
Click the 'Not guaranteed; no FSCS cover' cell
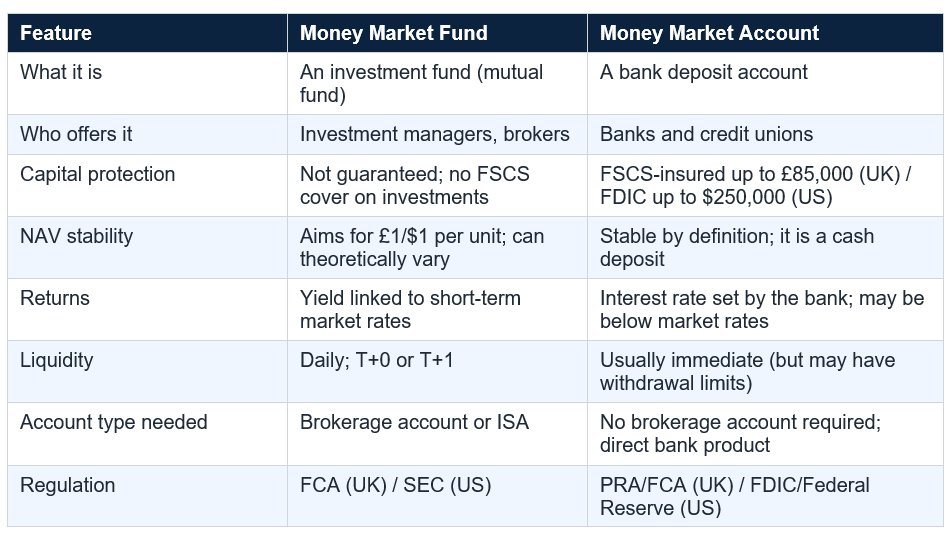coord(437,185)
